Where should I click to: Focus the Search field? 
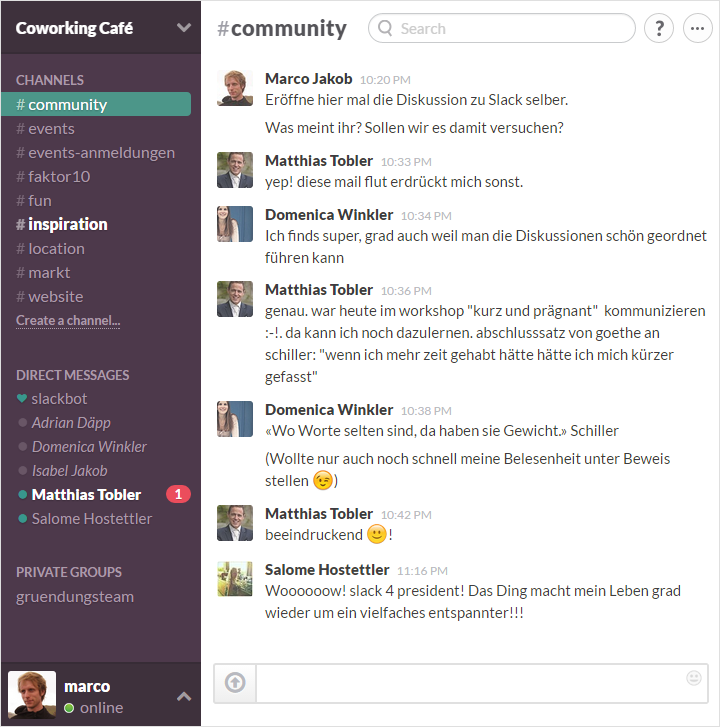[502, 28]
